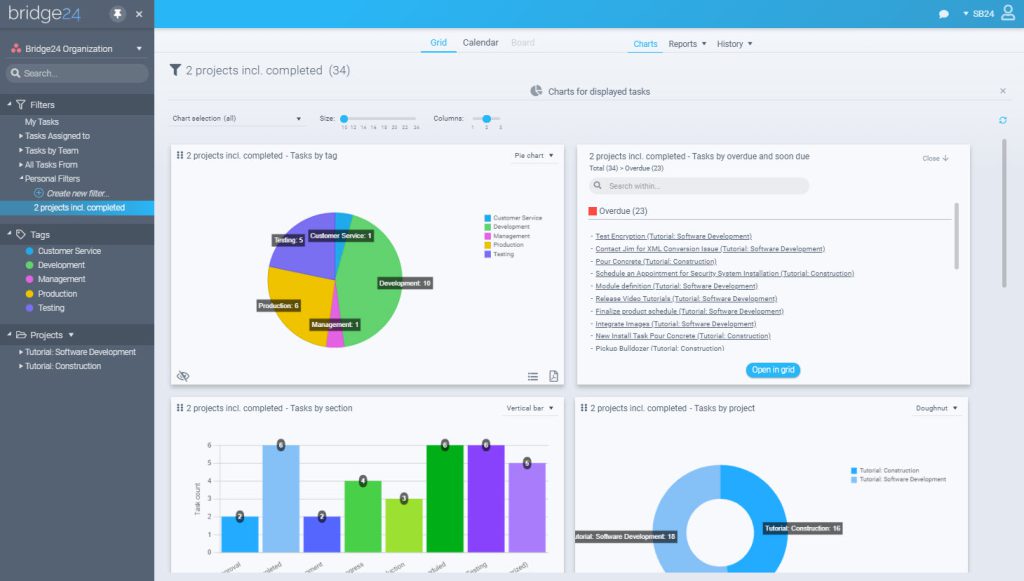This screenshot has width=1024, height=581.
Task: Switch to the Calendar tab
Action: pos(481,42)
